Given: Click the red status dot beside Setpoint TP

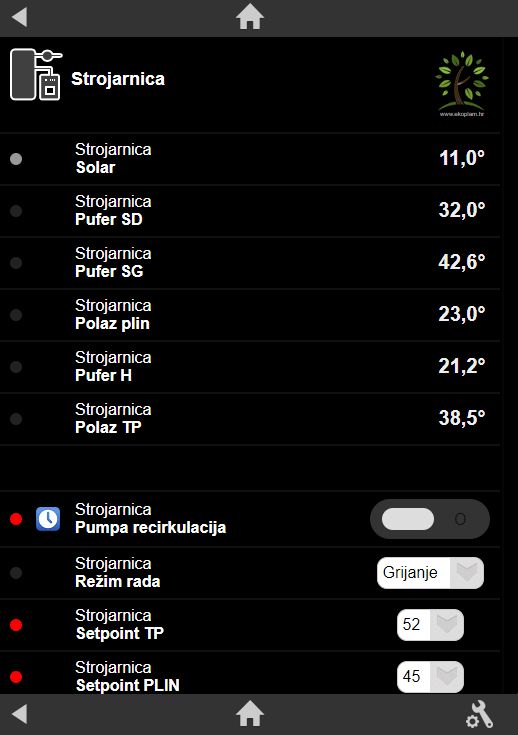Looking at the screenshot, I should click(16, 625).
